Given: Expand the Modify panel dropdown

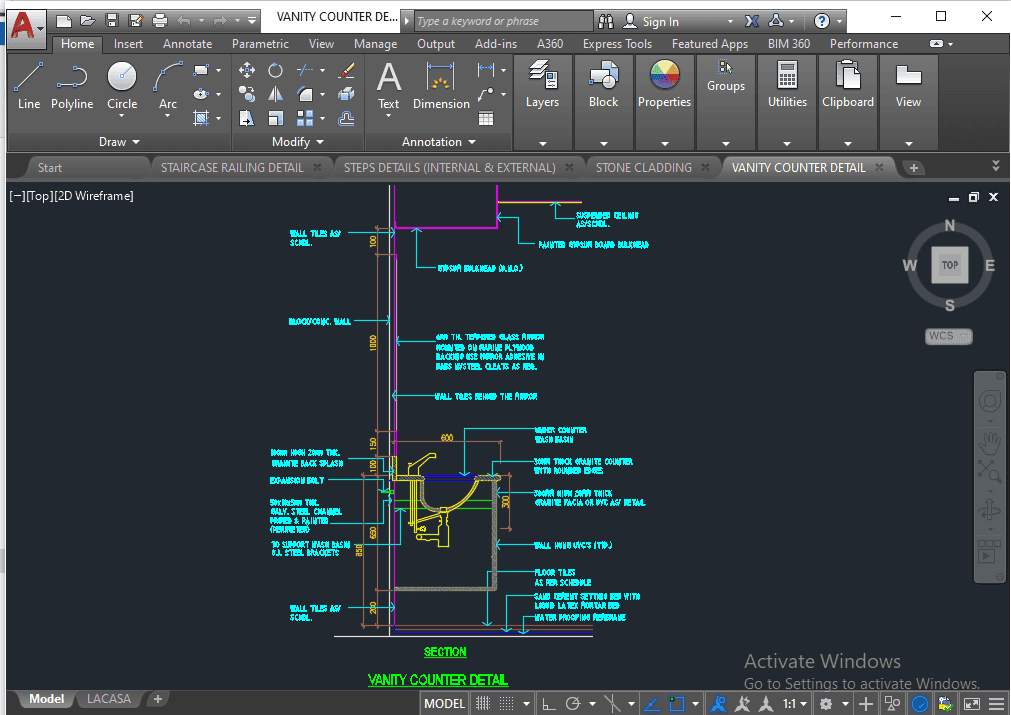Looking at the screenshot, I should coord(297,142).
